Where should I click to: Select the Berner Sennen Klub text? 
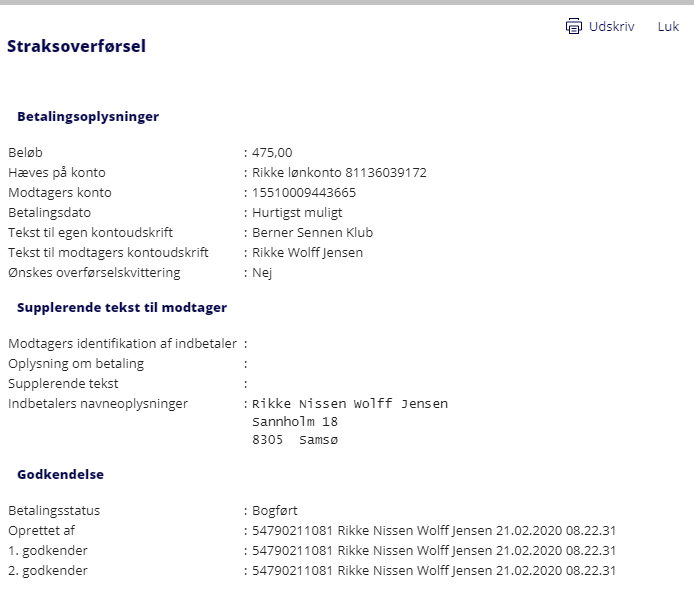(x=312, y=232)
